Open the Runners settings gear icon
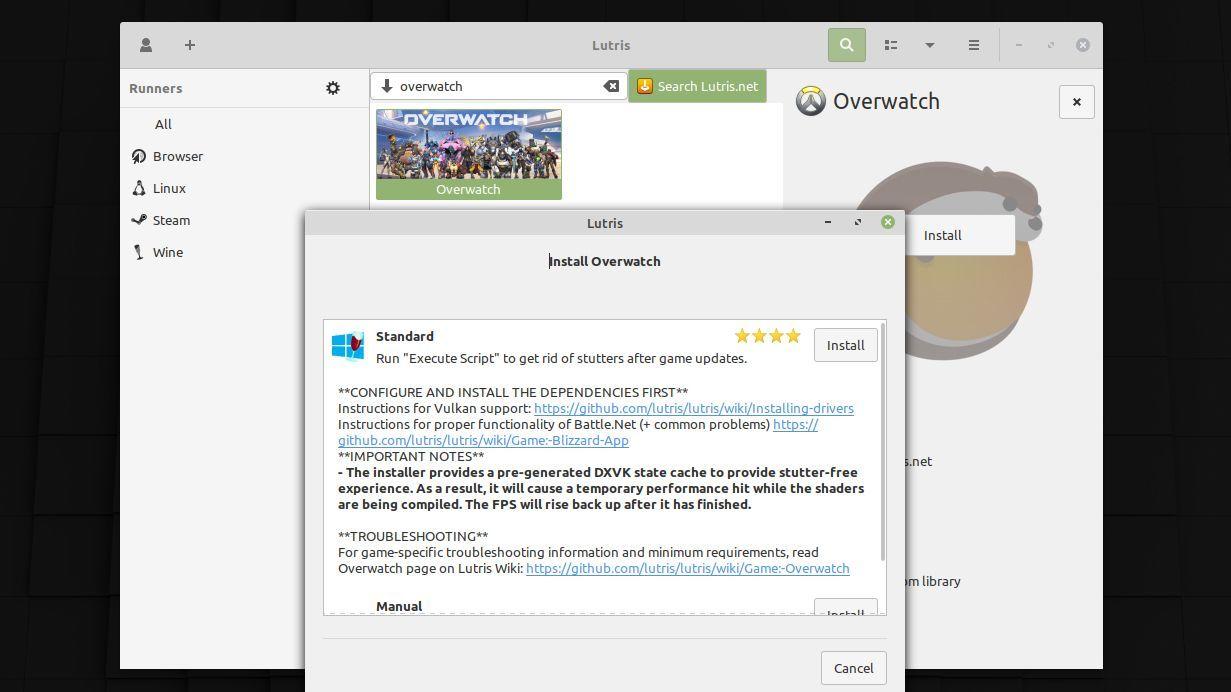Screen dimensions: 1231x692 coord(333,88)
